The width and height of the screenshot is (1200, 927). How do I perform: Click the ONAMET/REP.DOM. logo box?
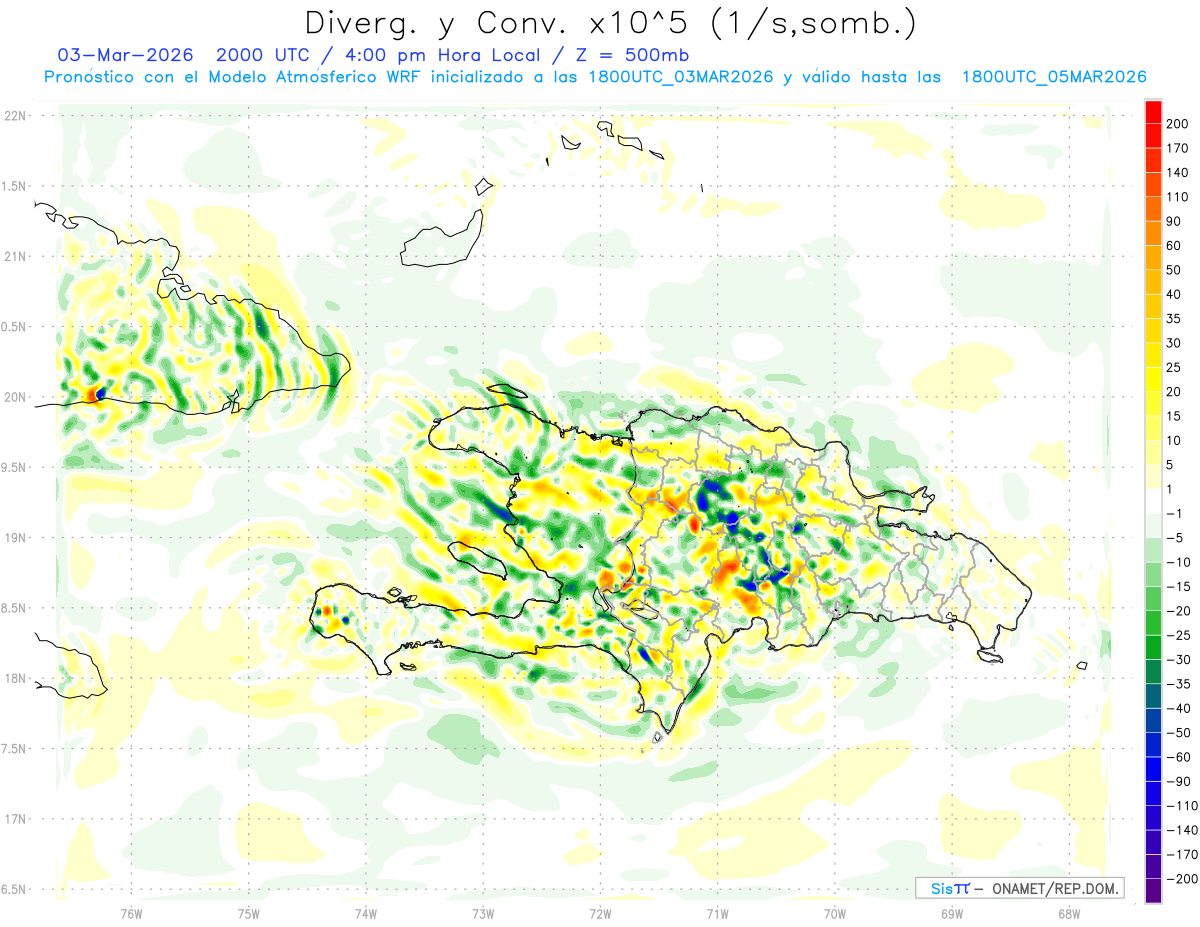tap(1019, 888)
